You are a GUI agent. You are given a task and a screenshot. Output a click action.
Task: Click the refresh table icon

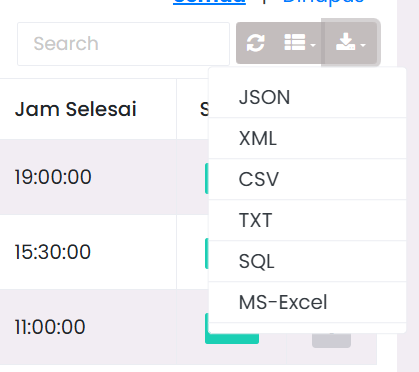(256, 43)
